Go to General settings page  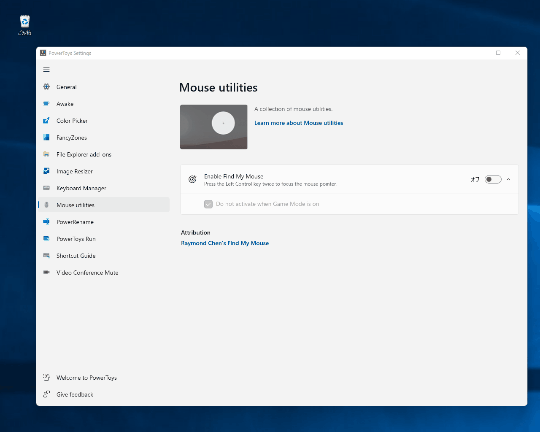[x=104, y=87]
